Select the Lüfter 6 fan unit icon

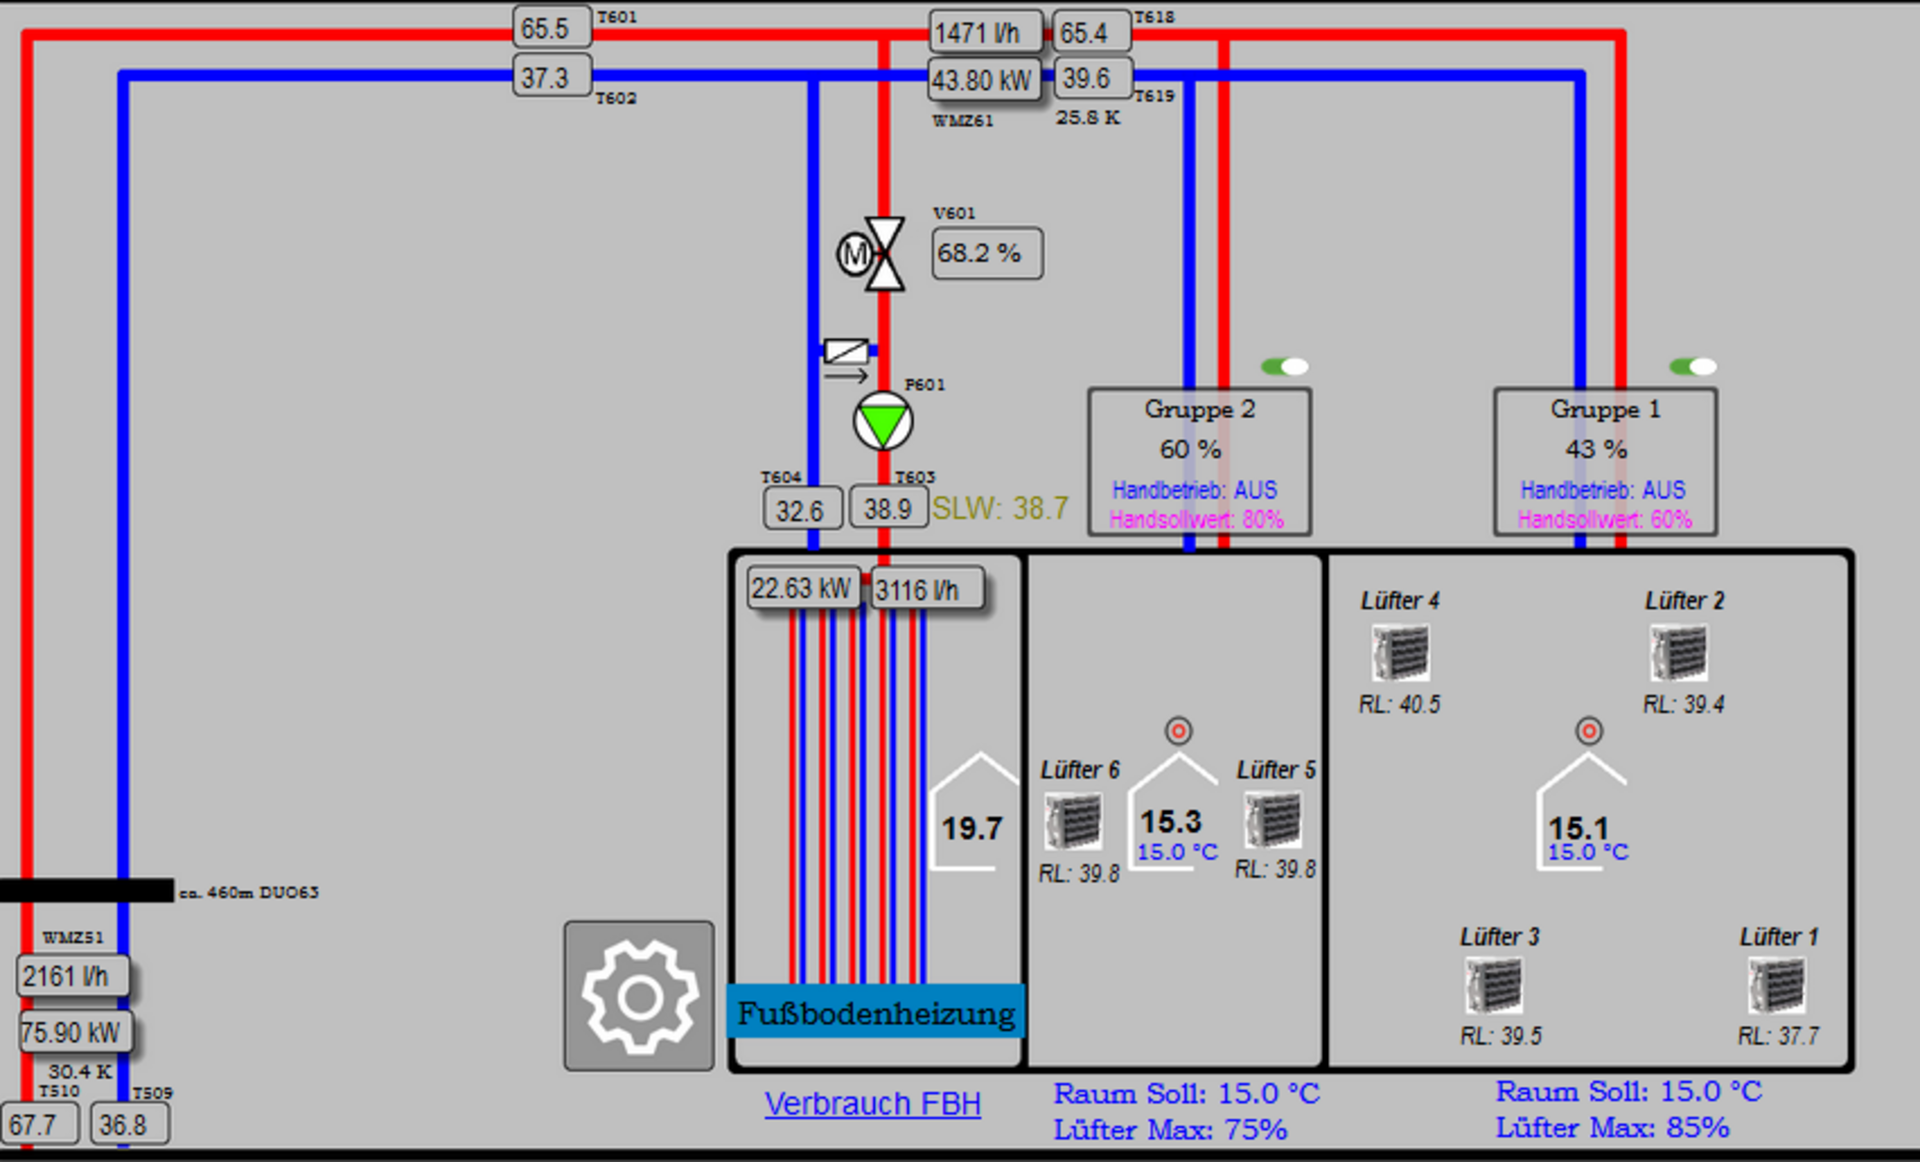[x=1074, y=821]
